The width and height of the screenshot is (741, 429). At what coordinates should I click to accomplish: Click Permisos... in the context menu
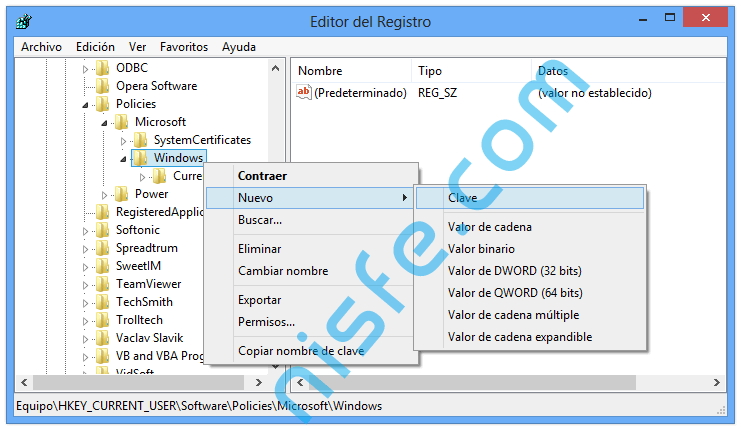coord(266,322)
